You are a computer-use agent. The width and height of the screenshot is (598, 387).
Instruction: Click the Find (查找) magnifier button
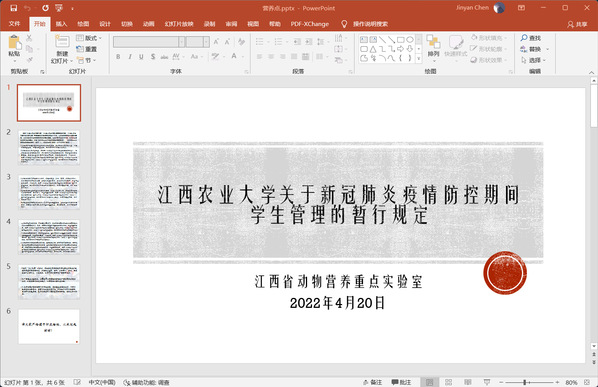(531, 38)
